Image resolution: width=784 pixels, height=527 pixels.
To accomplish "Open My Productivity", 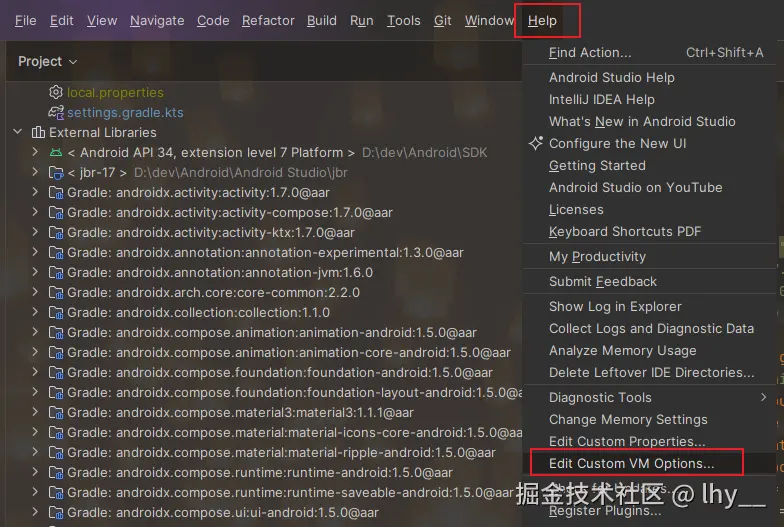I will point(649,256).
